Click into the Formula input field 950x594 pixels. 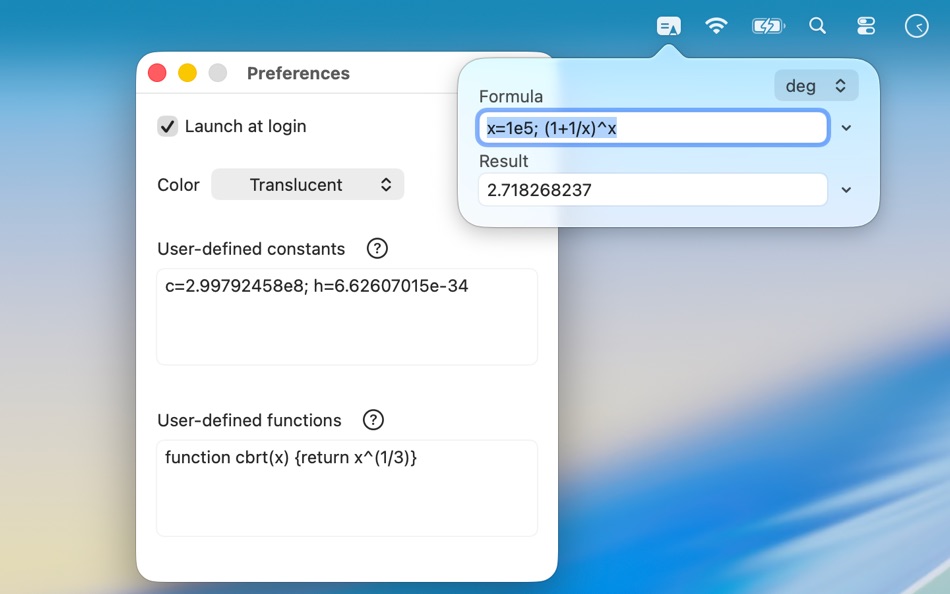coord(653,127)
